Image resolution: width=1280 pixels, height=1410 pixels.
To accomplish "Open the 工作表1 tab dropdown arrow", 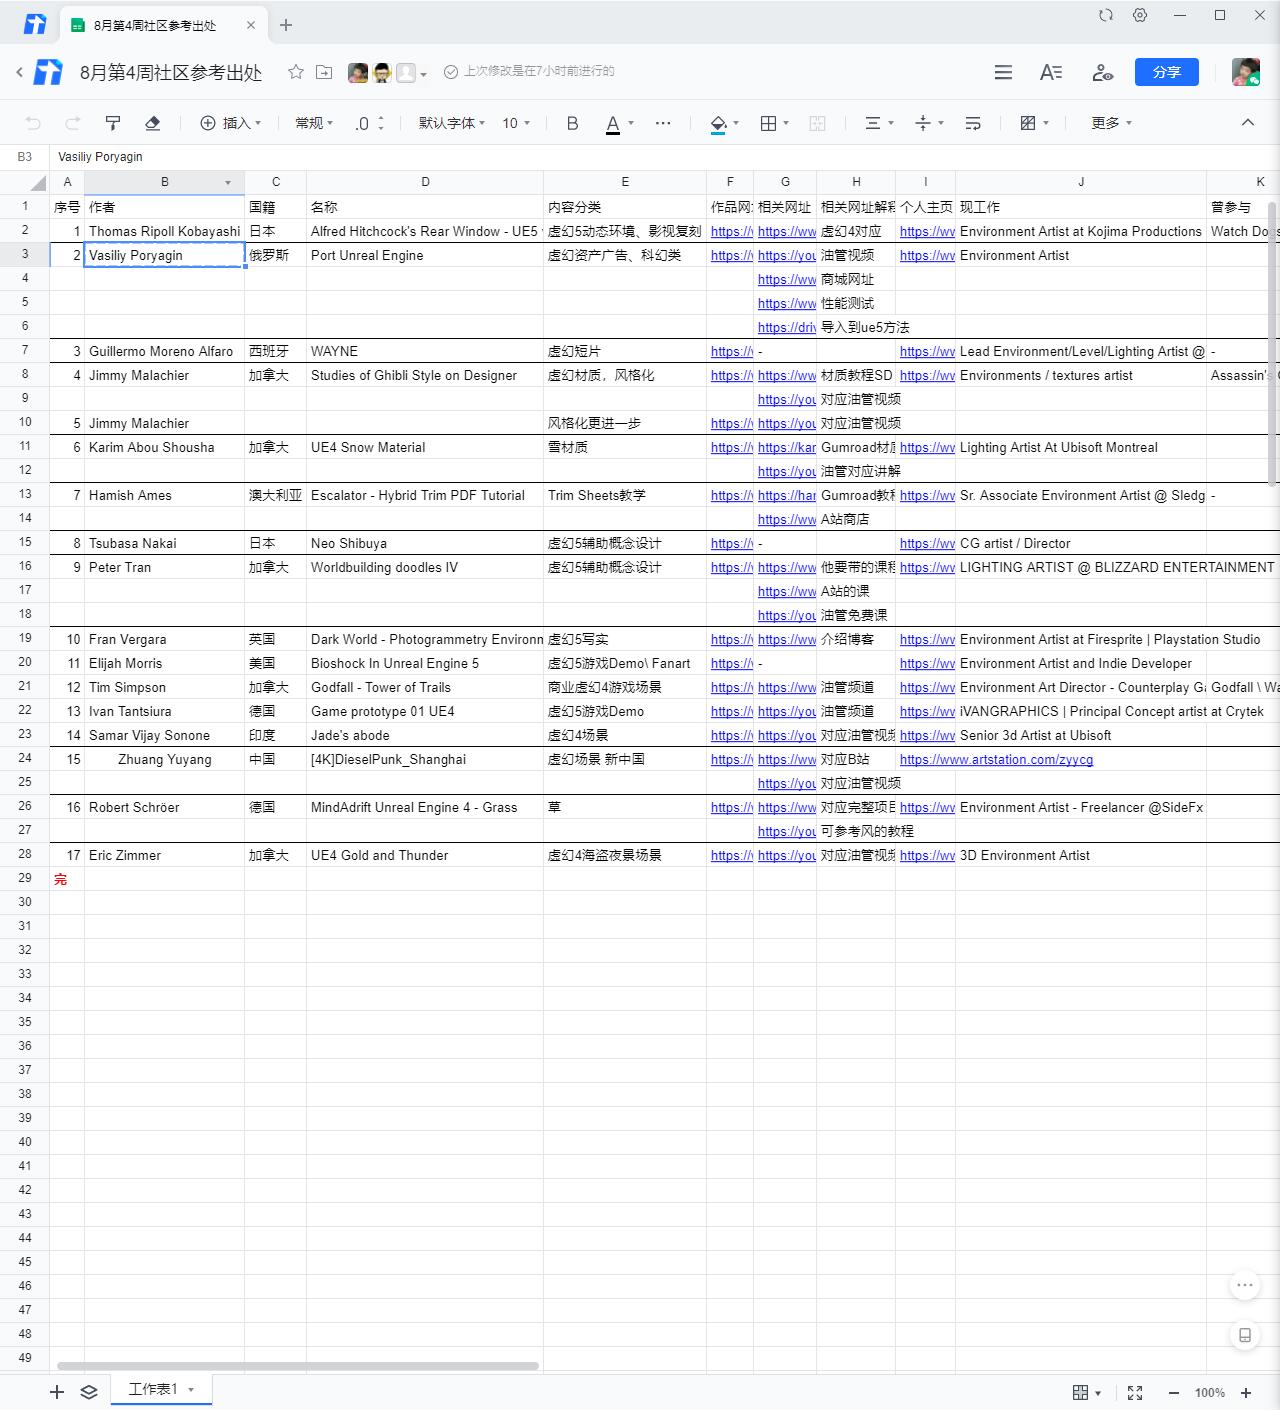I will pos(191,1390).
